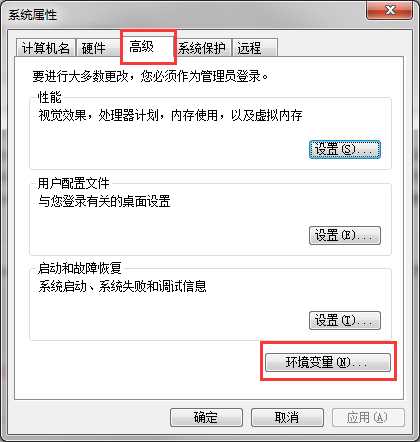The image size is (420, 442).
Task: Close the 系统属性 dialog
Action: [389, 11]
